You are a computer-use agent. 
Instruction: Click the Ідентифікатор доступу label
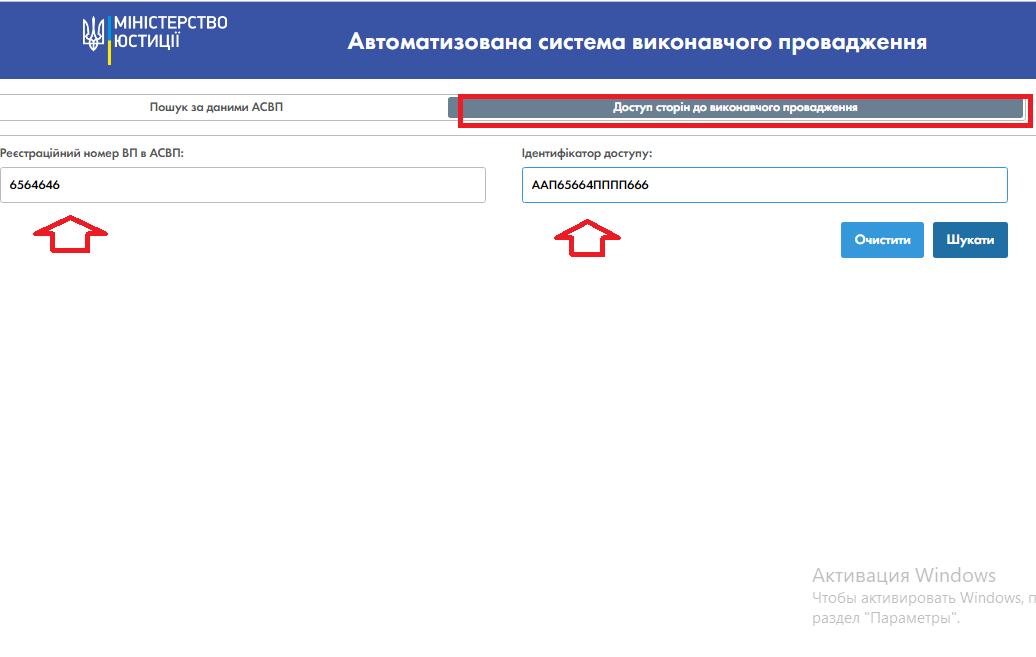[x=587, y=153]
